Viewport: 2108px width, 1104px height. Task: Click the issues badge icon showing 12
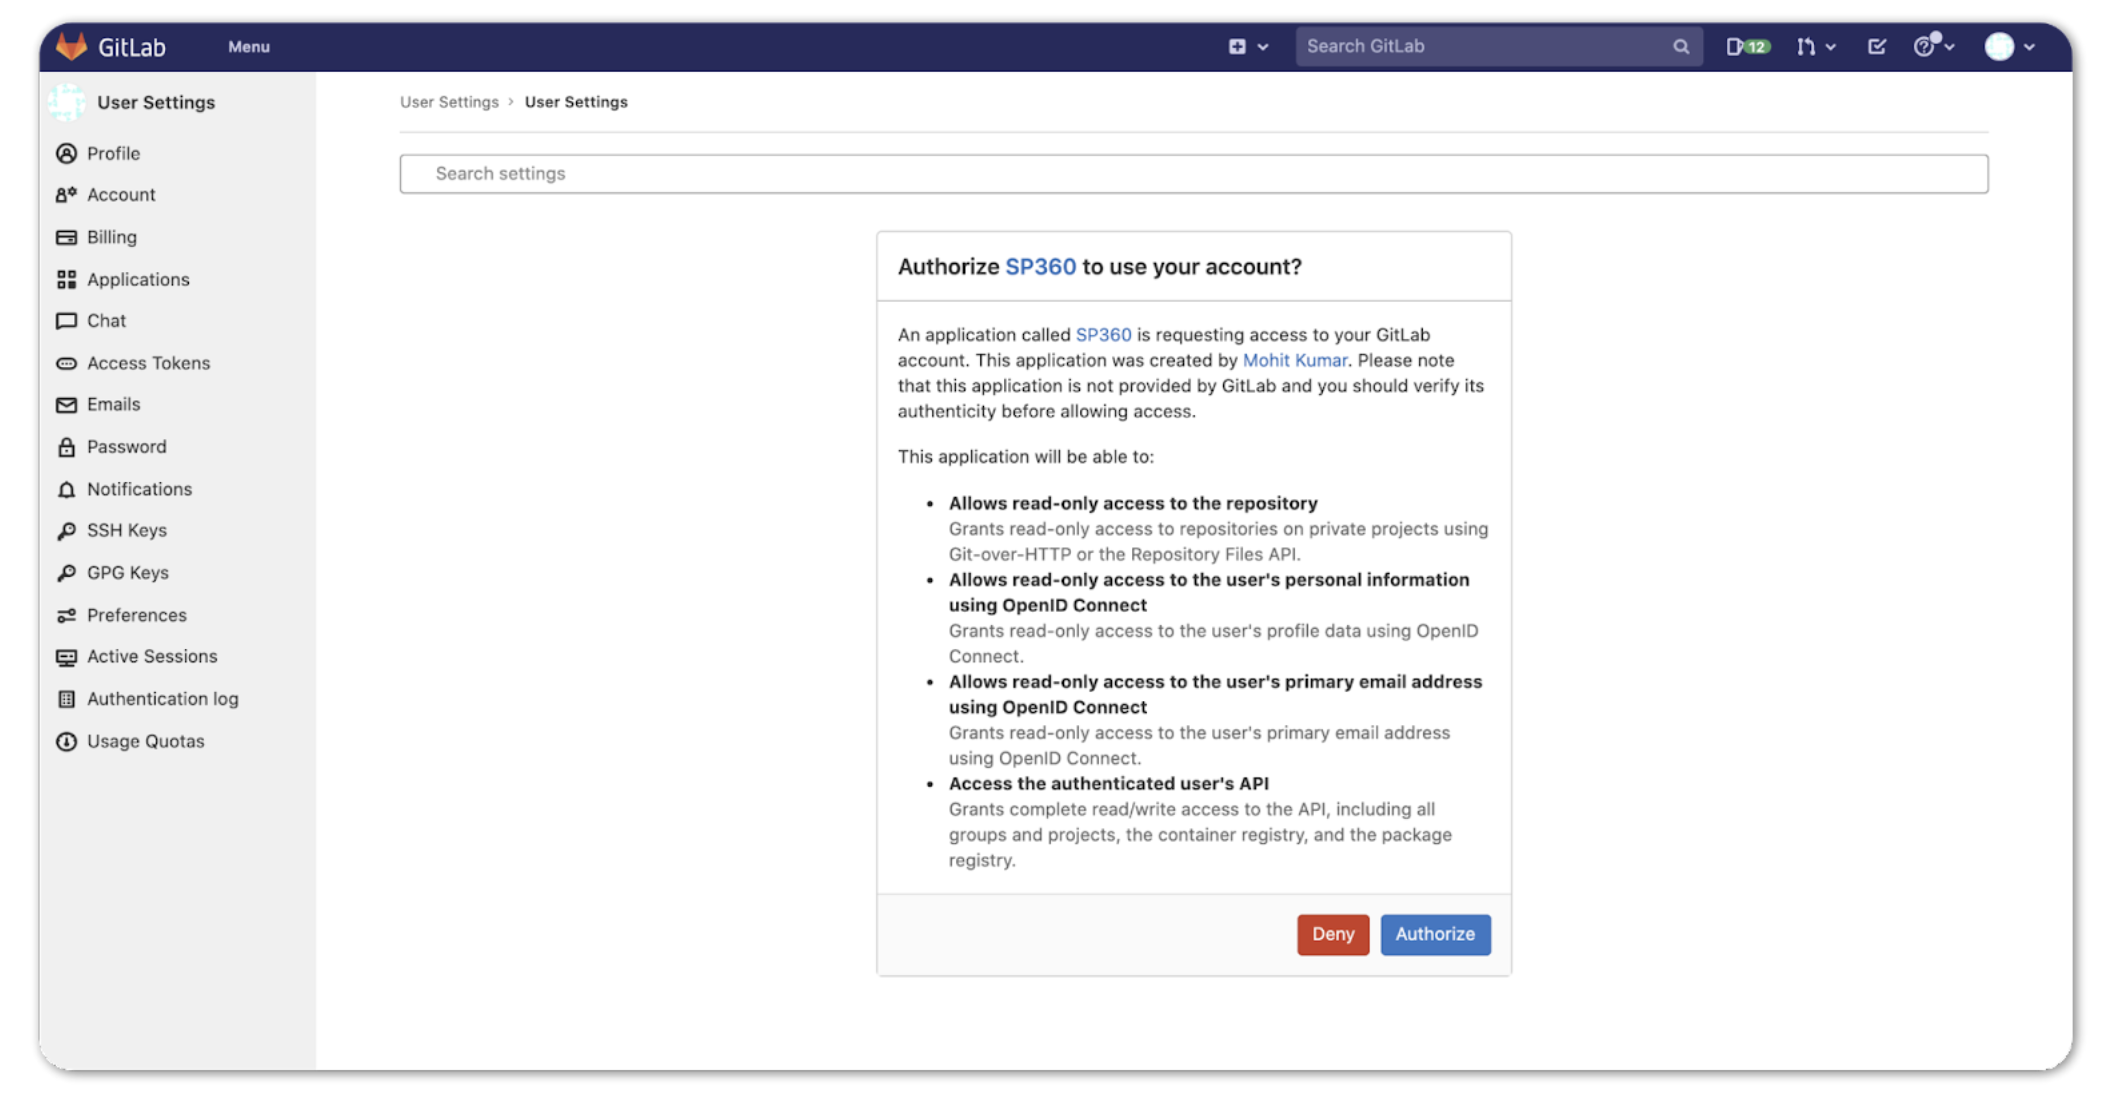(1746, 45)
